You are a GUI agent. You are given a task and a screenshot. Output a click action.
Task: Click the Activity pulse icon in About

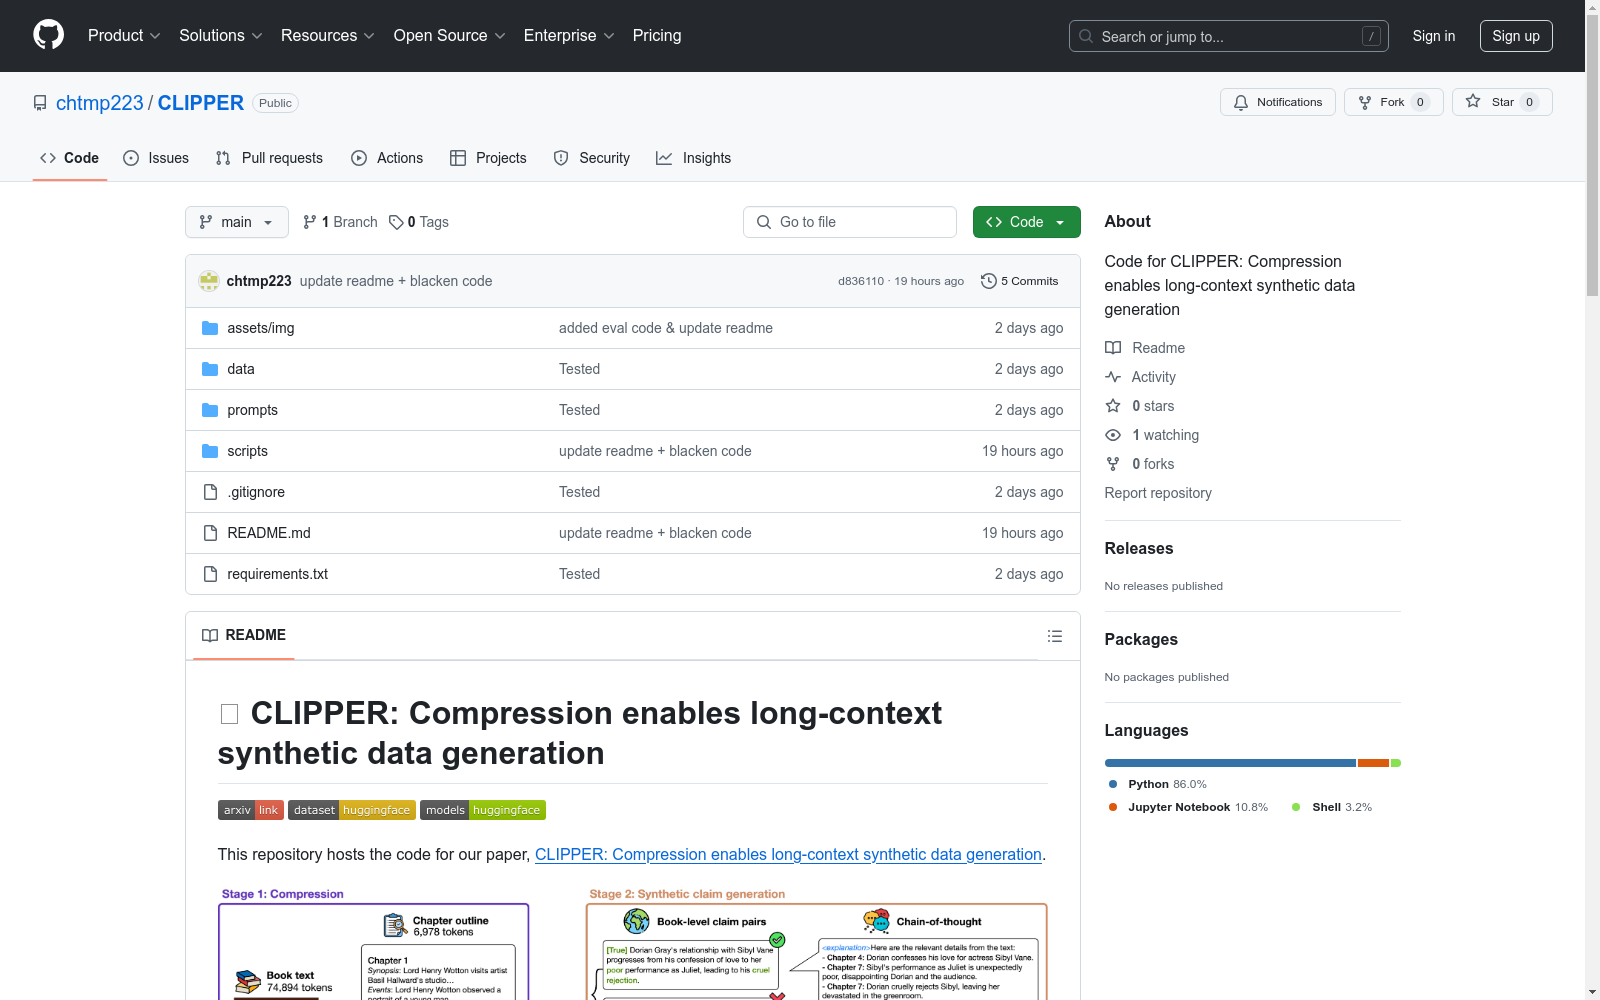click(1113, 377)
